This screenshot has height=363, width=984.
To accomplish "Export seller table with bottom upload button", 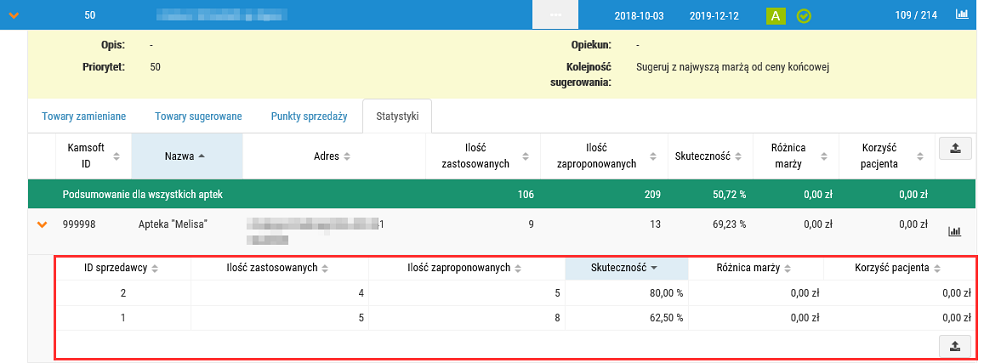I will pos(955,345).
